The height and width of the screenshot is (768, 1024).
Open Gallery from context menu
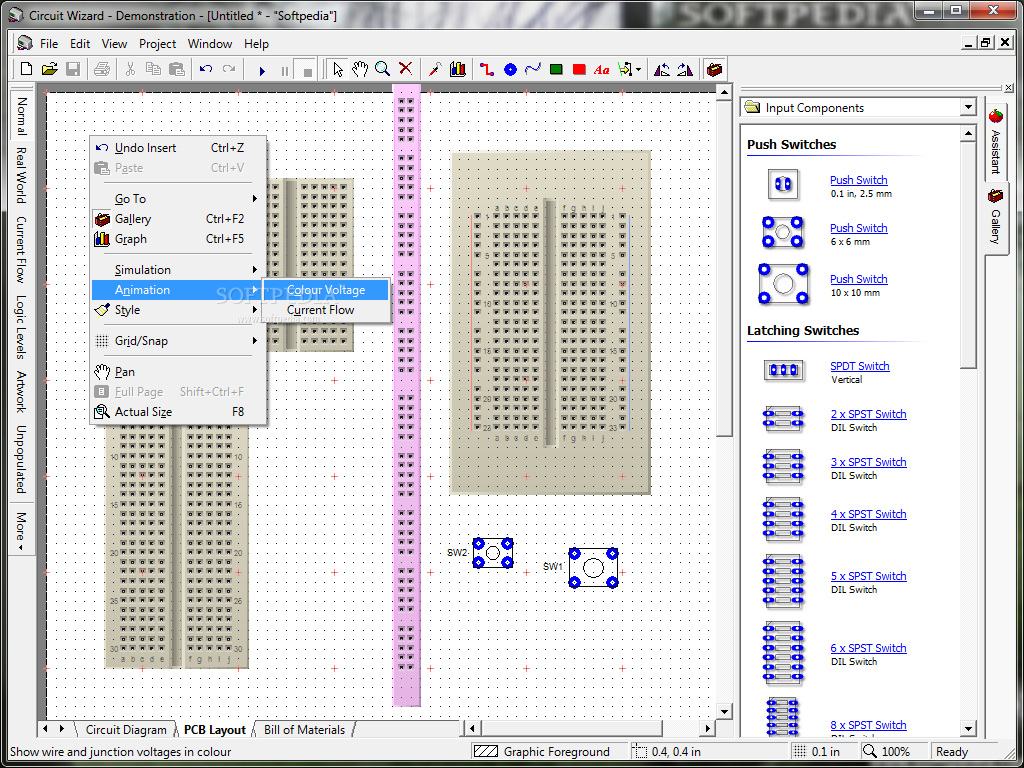[x=178, y=219]
